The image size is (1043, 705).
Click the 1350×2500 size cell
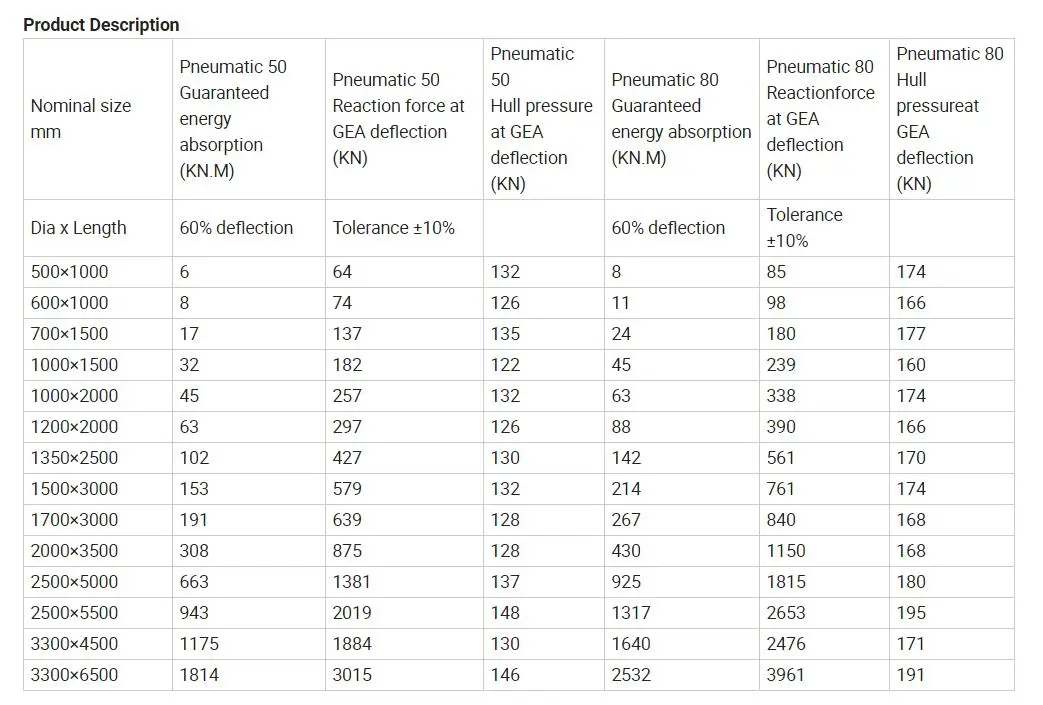74,458
